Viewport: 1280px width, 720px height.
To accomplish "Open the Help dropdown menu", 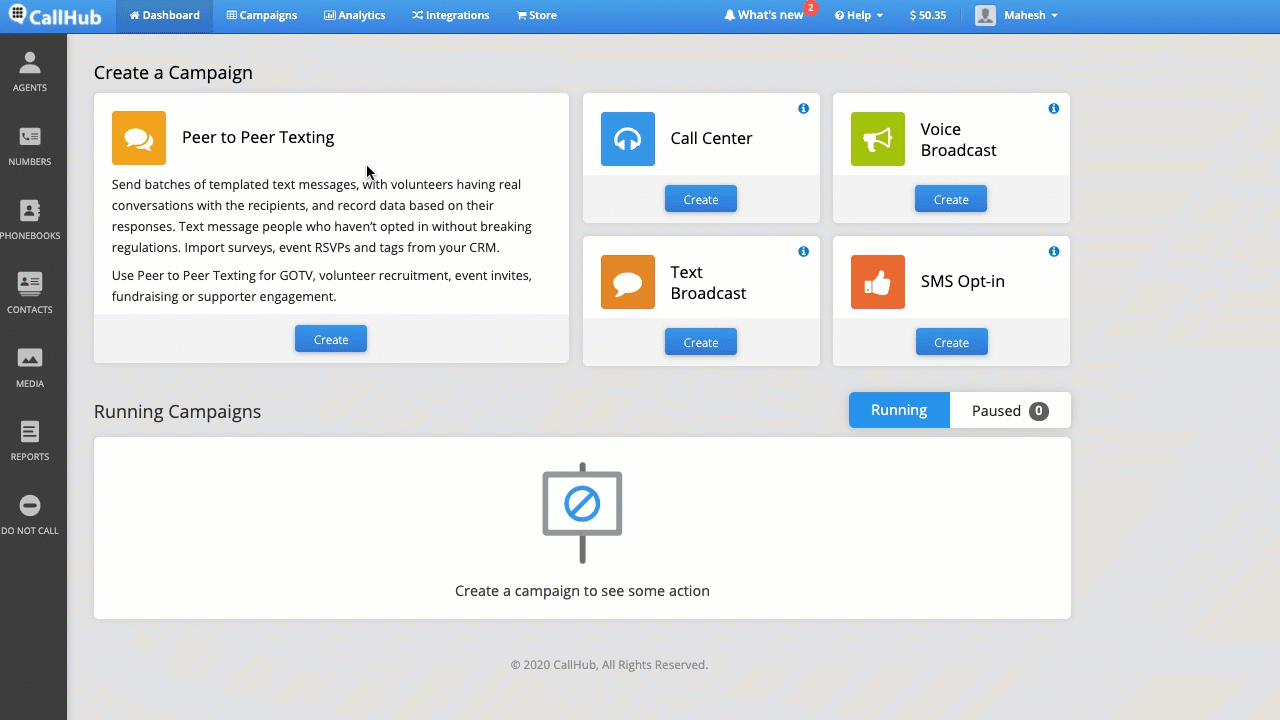I will tap(859, 15).
